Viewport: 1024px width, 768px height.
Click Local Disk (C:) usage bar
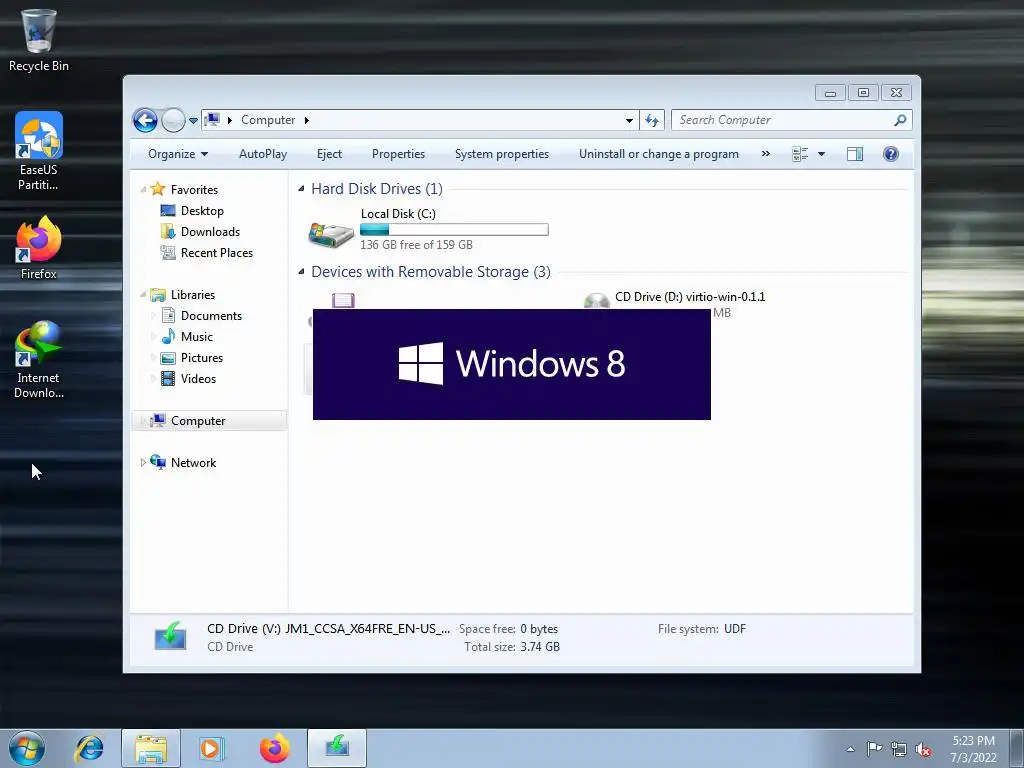click(x=455, y=230)
